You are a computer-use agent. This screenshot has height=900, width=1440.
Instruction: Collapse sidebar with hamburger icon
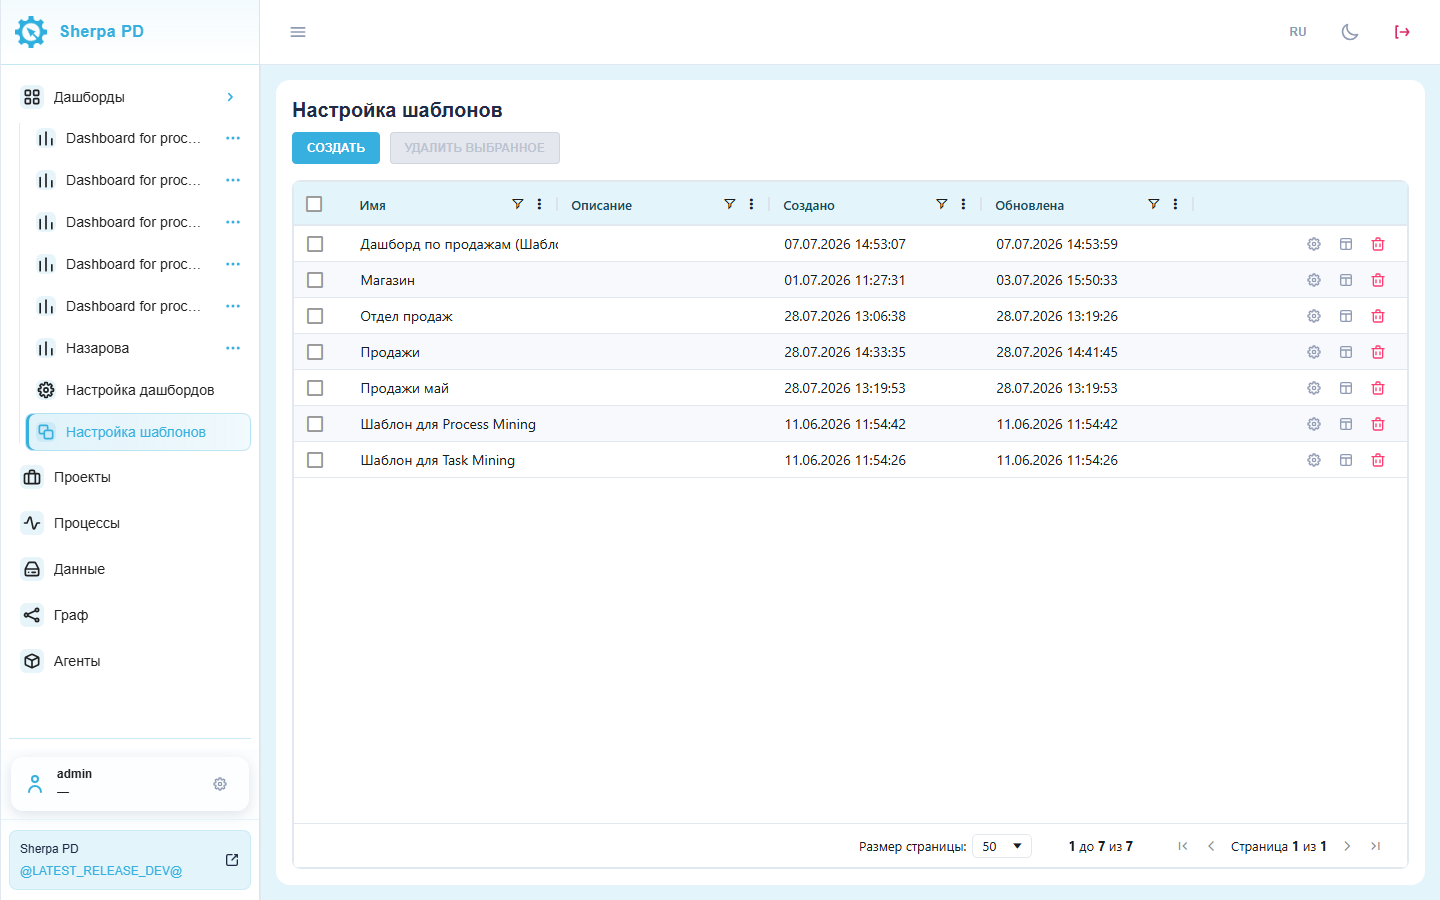click(298, 32)
